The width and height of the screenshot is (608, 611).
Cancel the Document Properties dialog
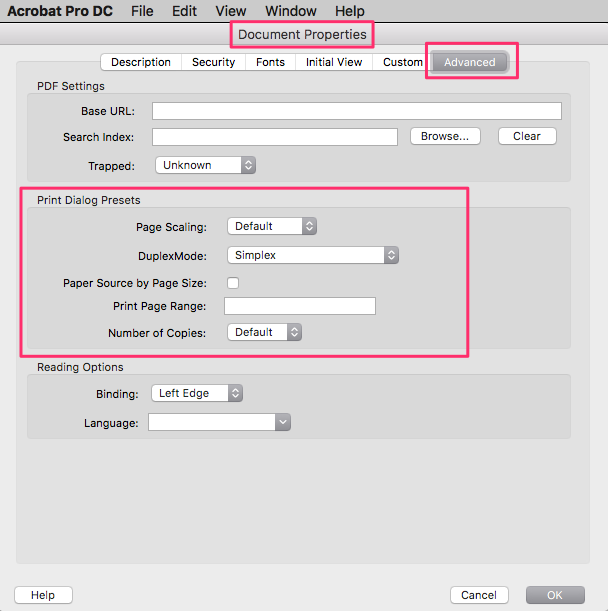coord(479,595)
